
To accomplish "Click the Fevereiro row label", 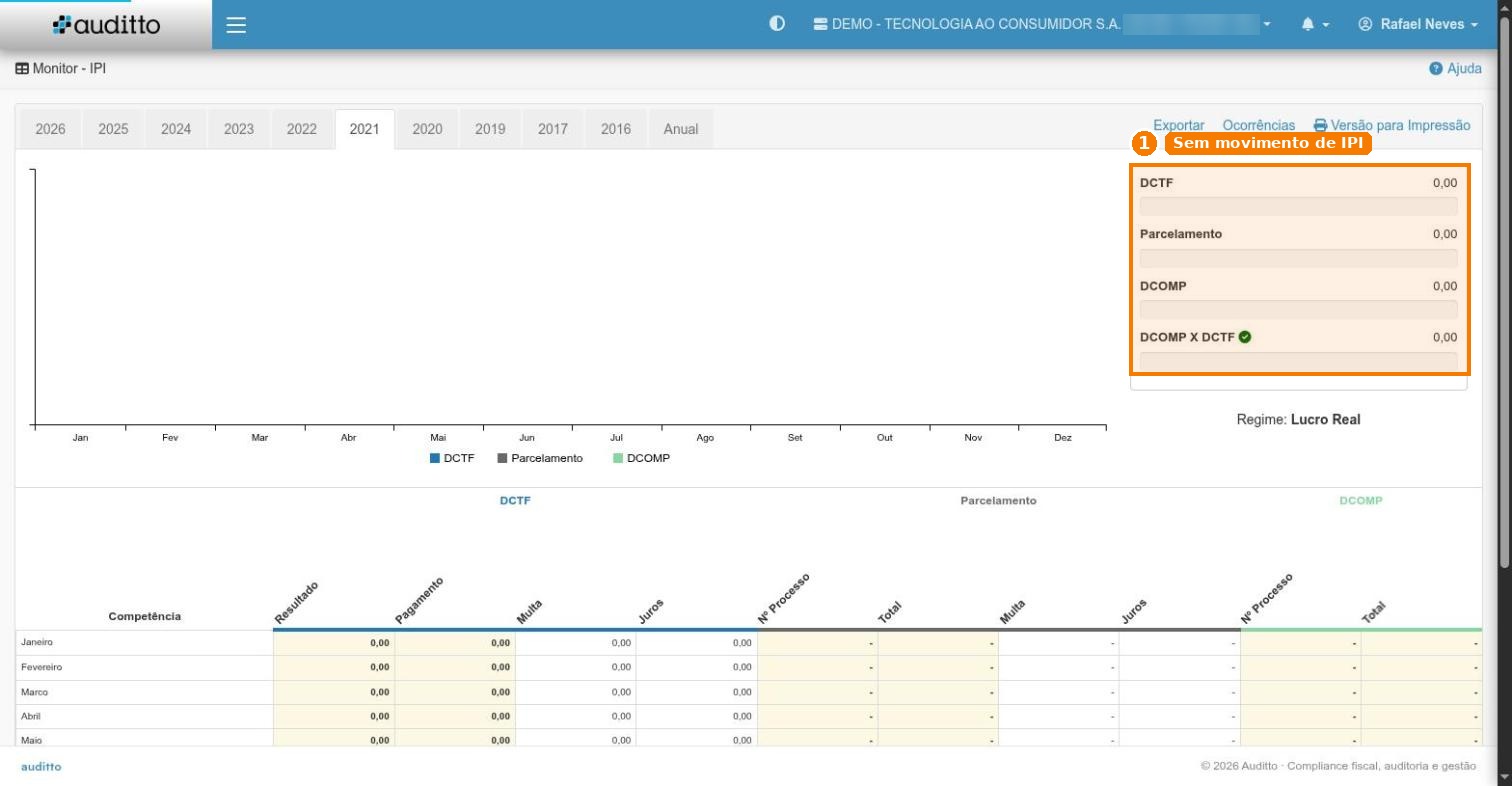I will (41, 667).
